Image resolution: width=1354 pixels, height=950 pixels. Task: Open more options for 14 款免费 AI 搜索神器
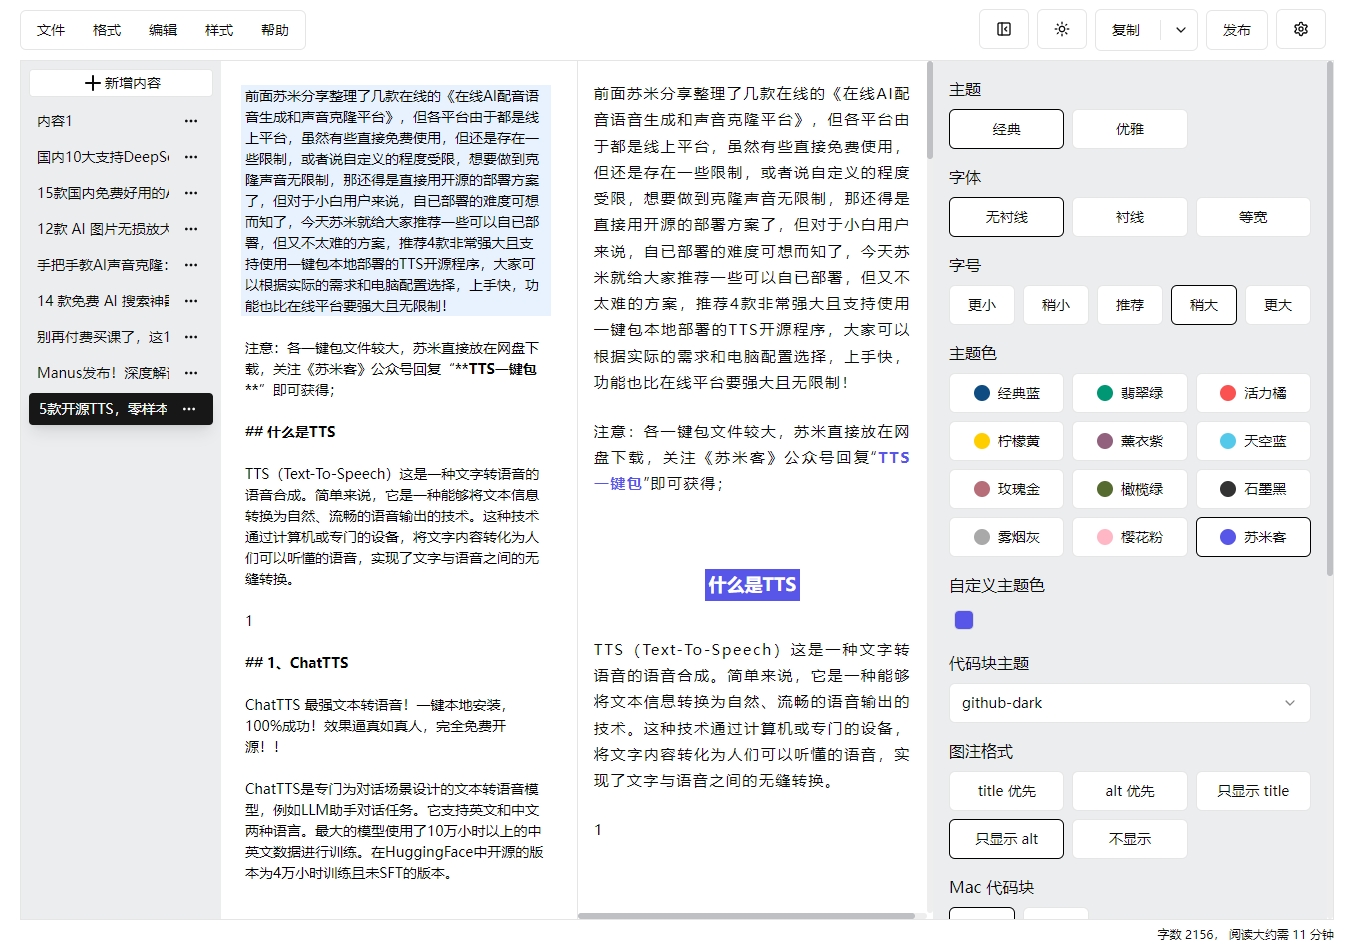point(191,301)
